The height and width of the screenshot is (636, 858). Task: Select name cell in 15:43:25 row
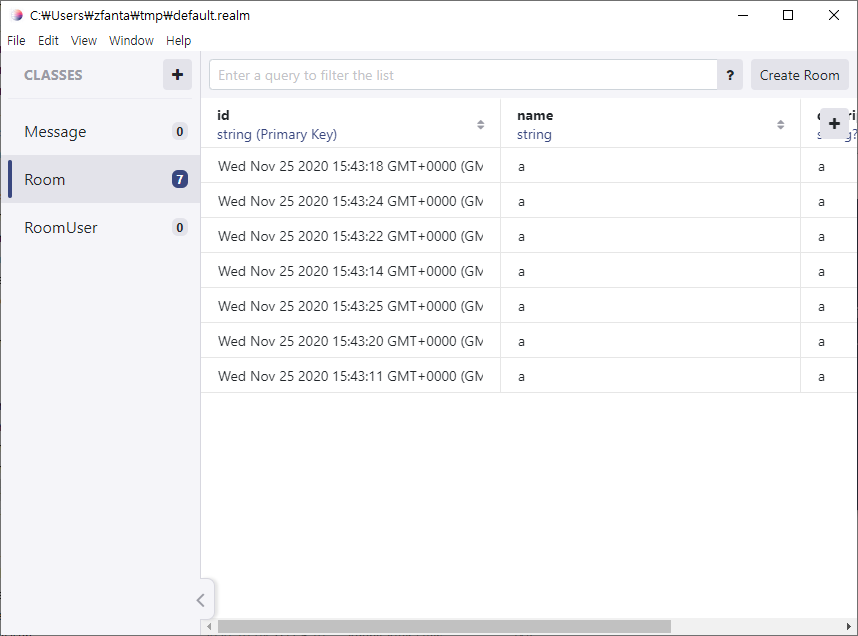click(x=651, y=306)
